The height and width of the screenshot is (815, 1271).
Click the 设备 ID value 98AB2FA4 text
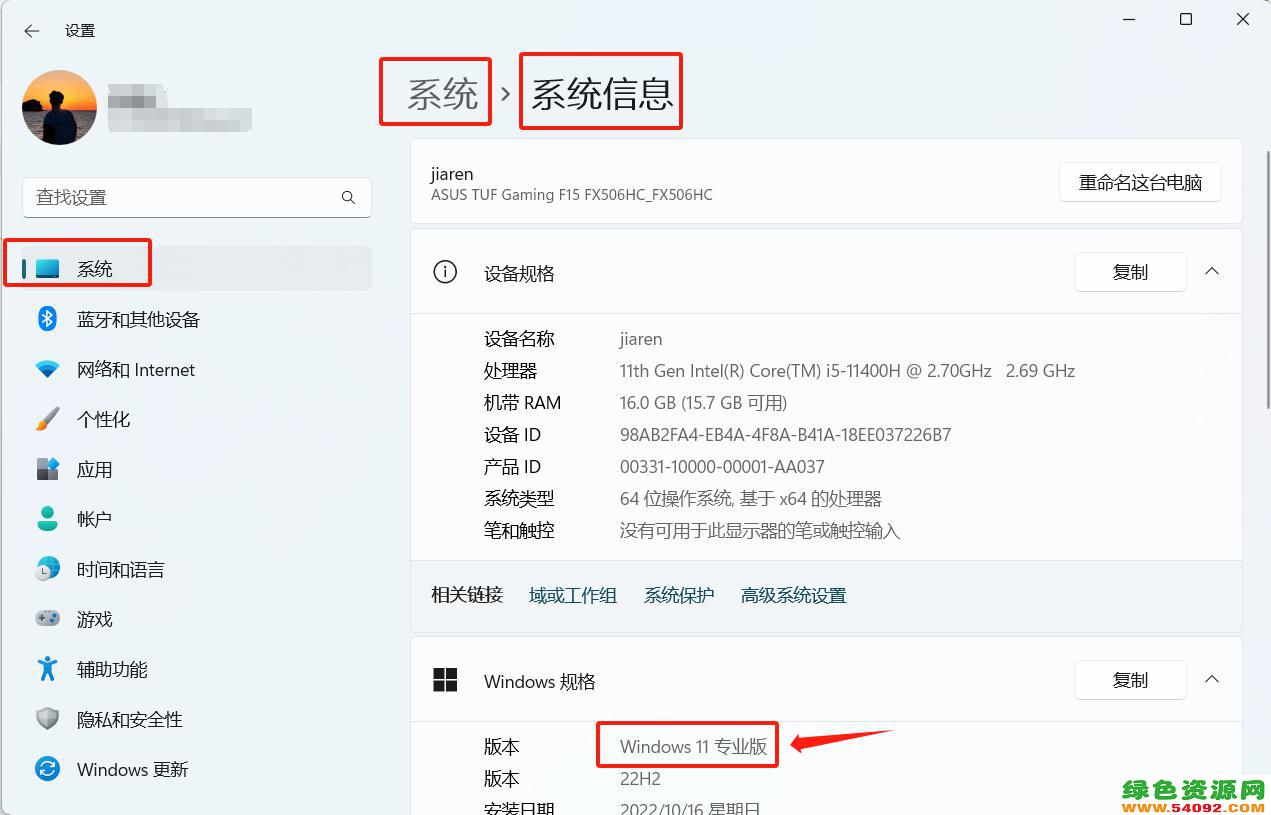click(785, 435)
